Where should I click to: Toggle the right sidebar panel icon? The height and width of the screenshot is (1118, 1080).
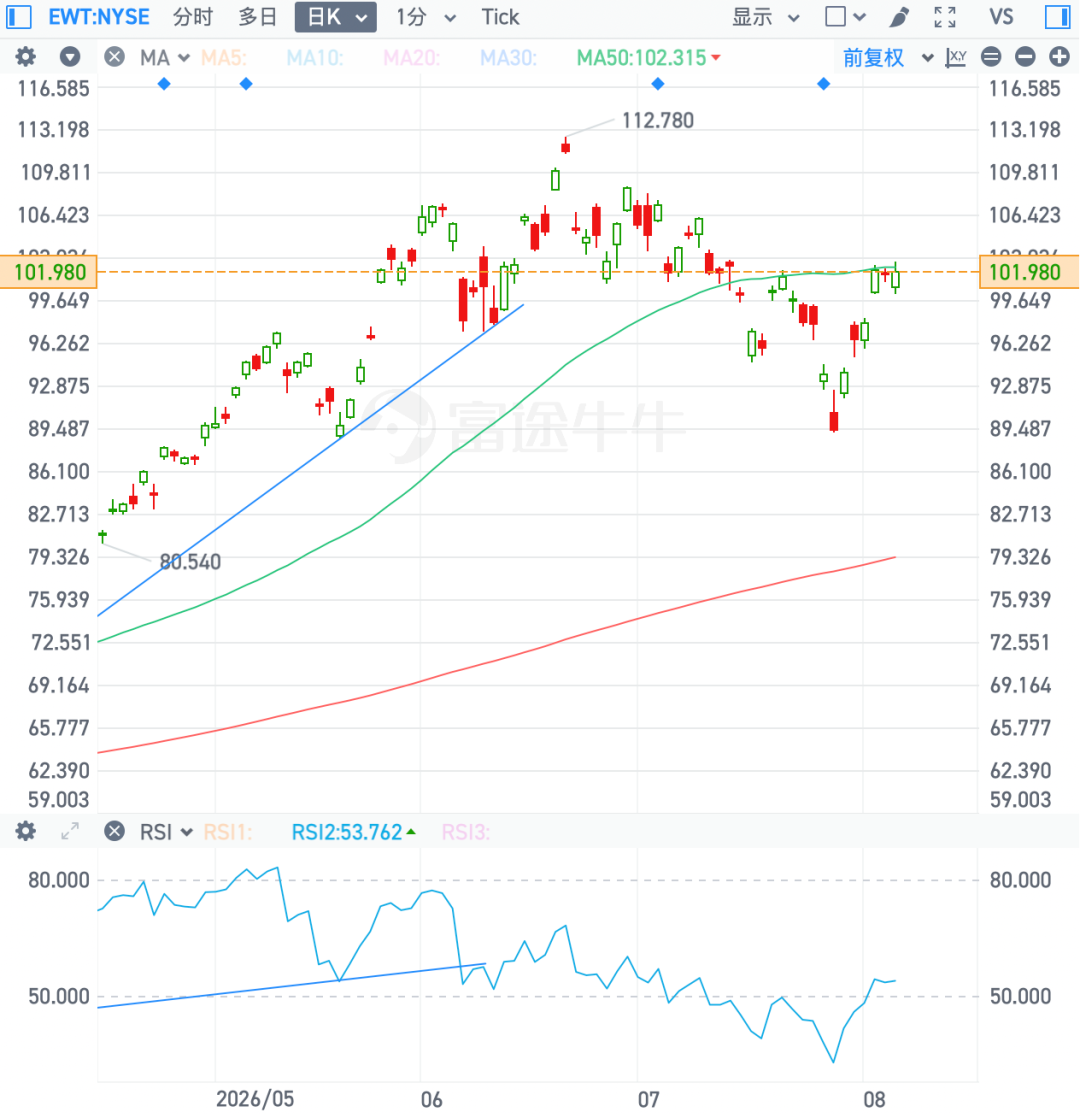[1058, 16]
